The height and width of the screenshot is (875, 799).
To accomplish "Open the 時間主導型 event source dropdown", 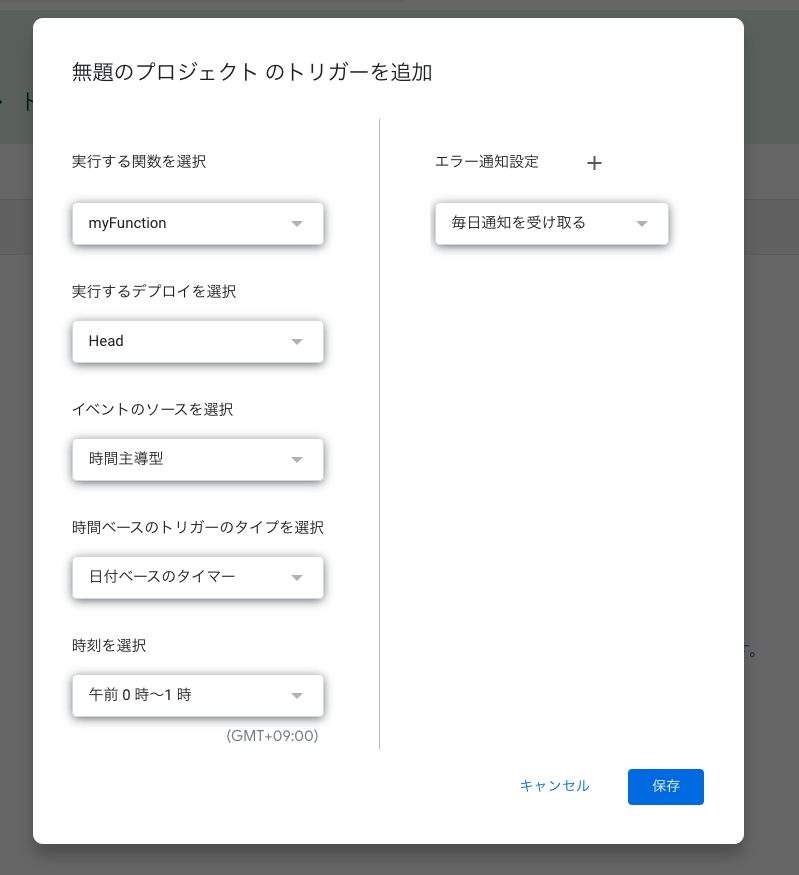I will point(197,459).
